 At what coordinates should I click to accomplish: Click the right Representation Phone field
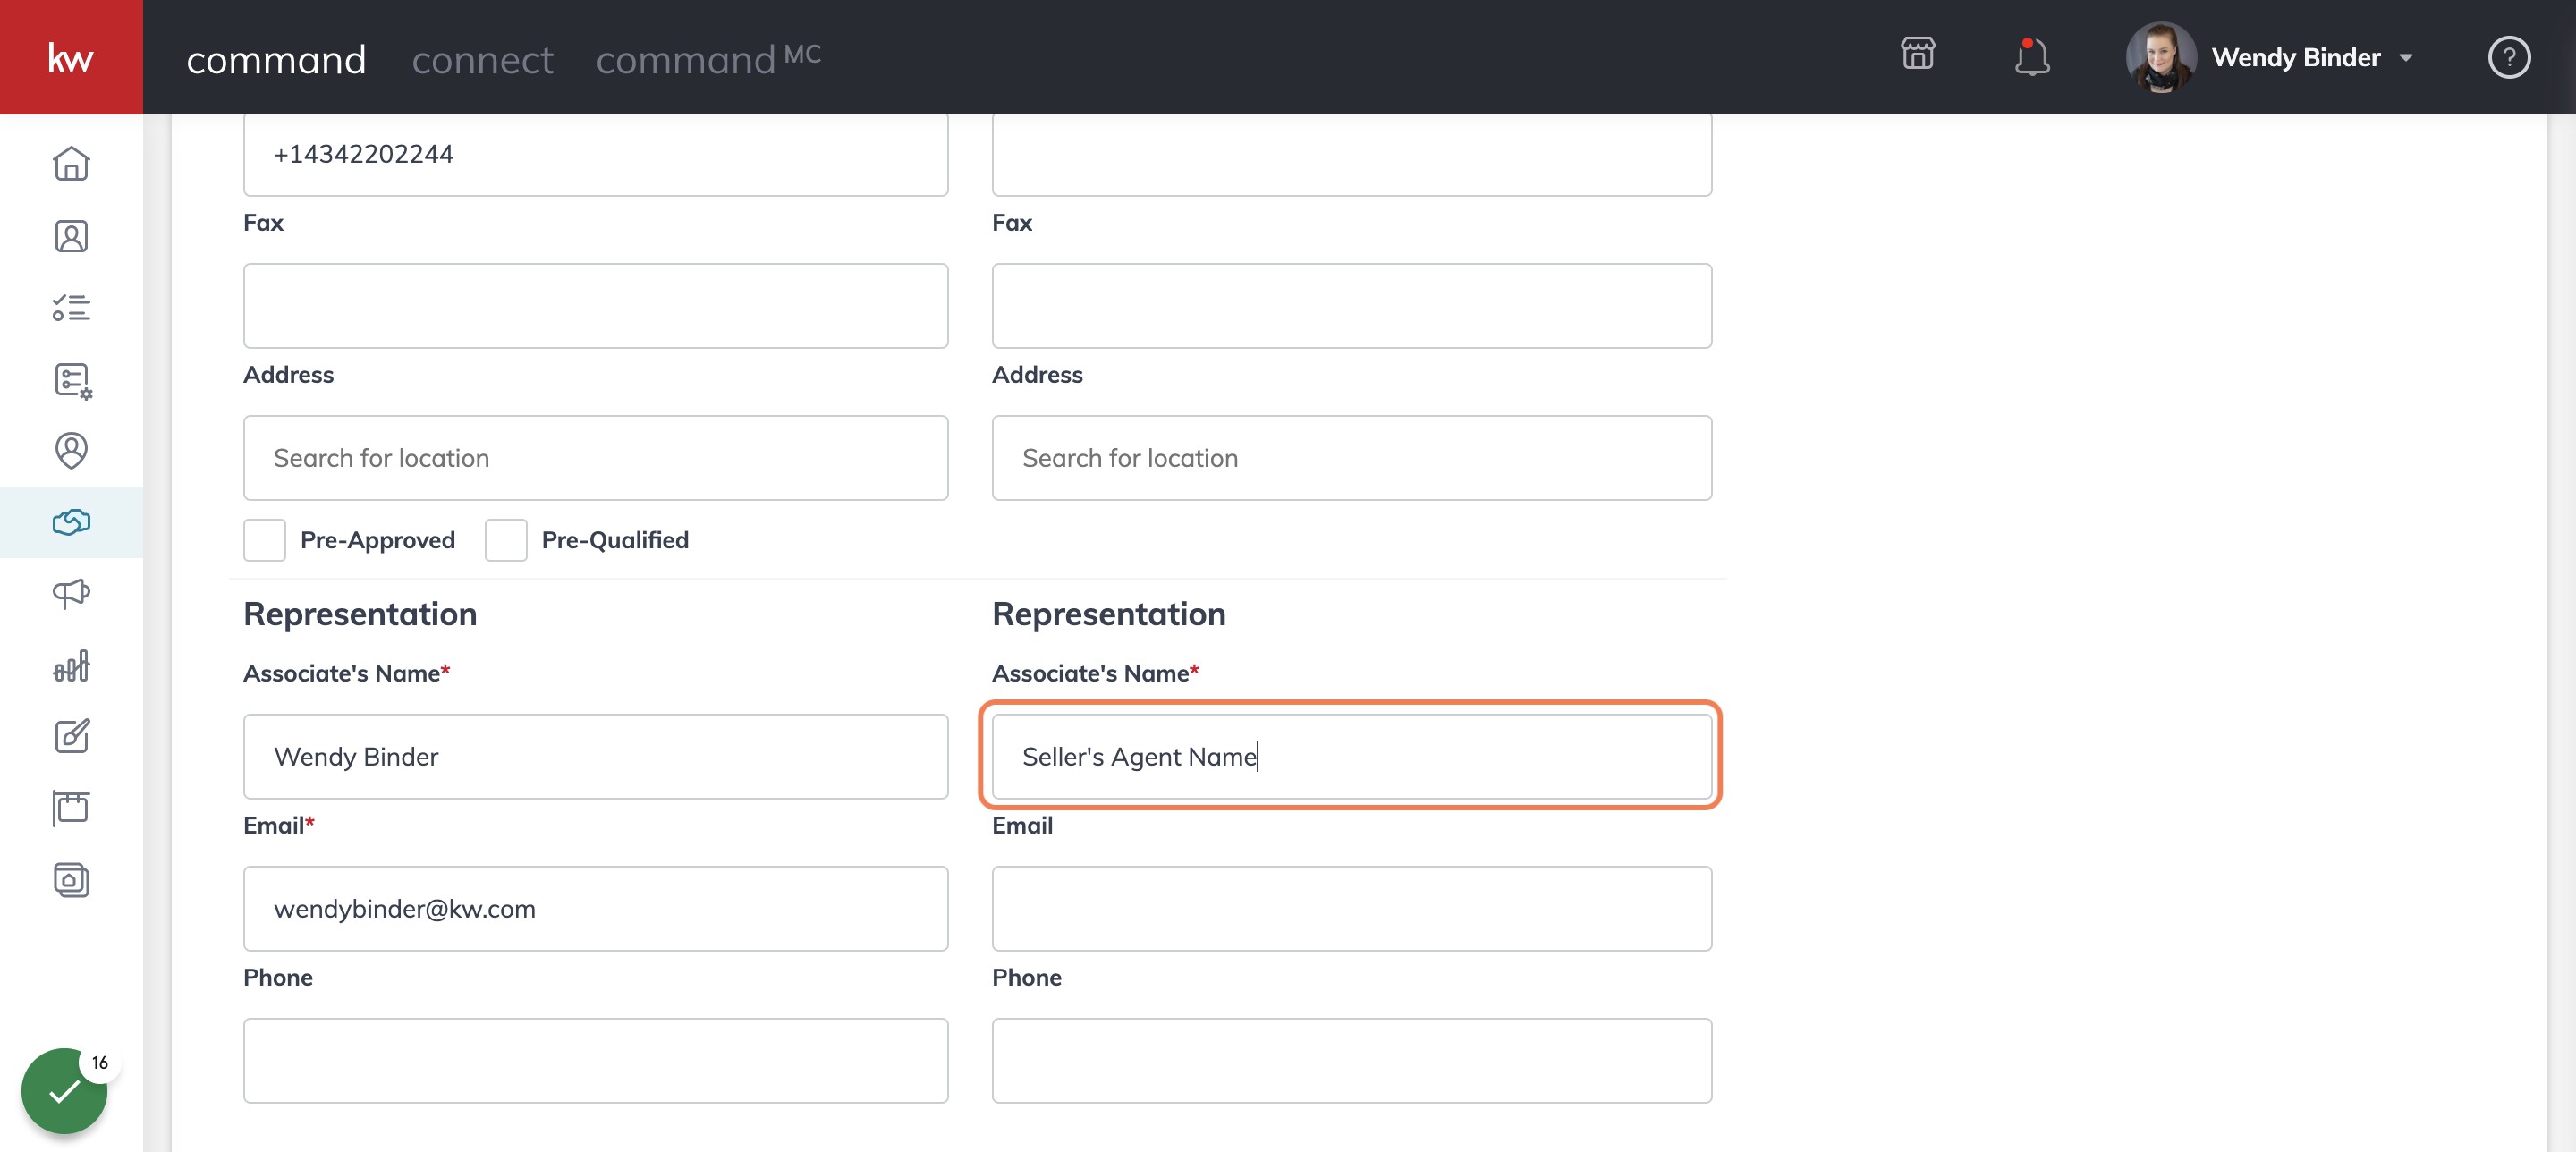pos(1351,1060)
